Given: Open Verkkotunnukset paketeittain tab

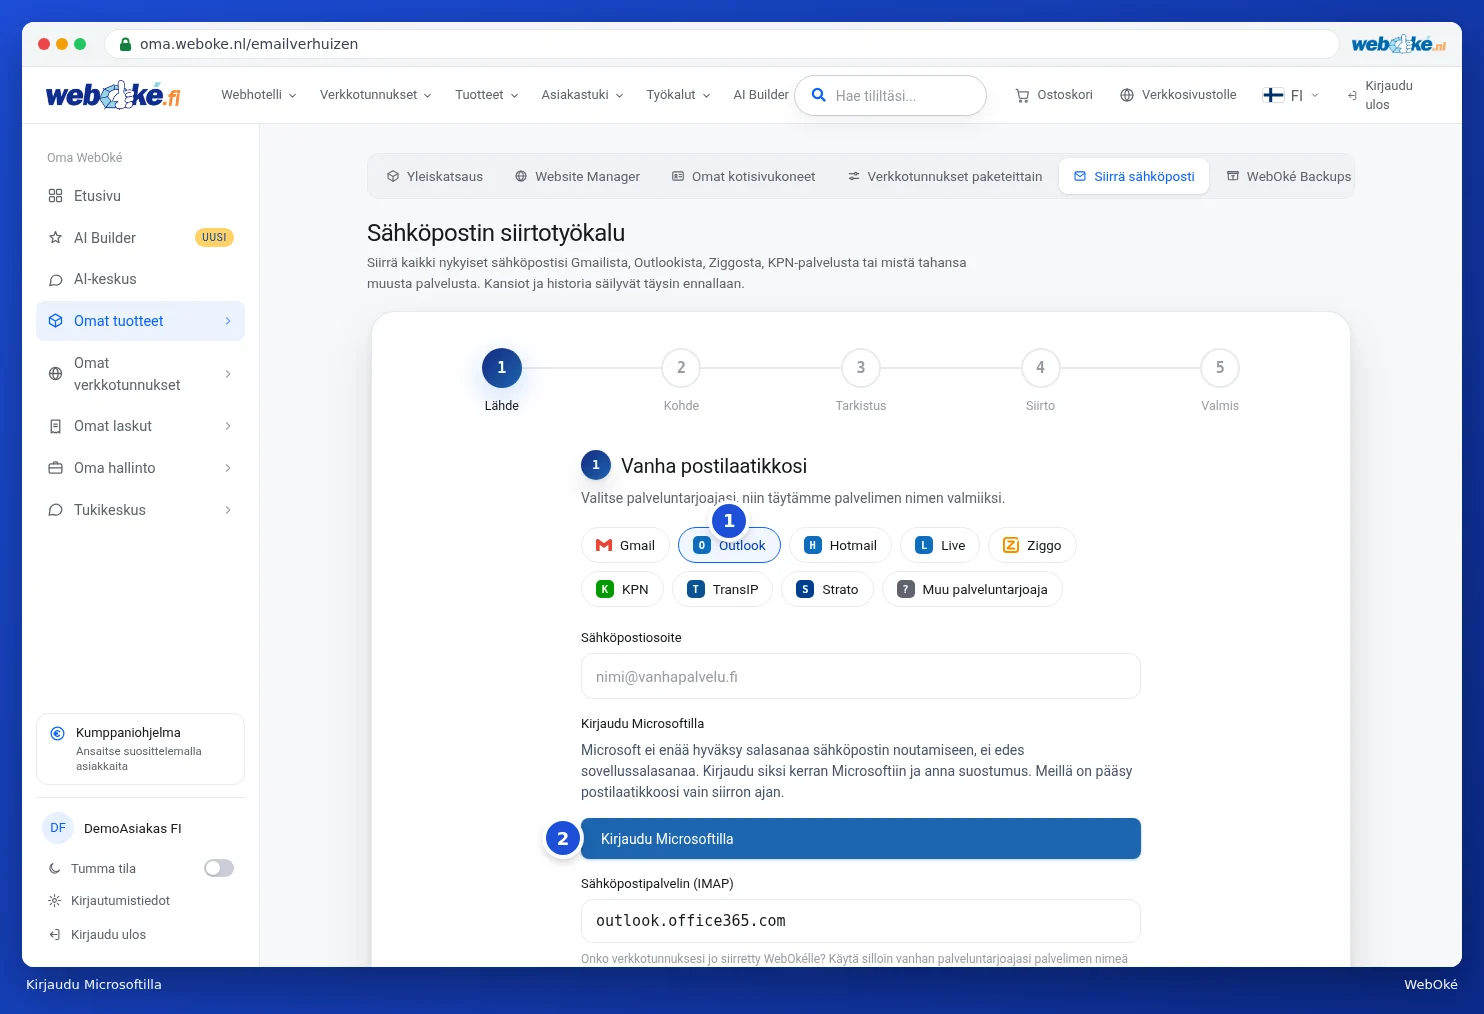Looking at the screenshot, I should 945,176.
